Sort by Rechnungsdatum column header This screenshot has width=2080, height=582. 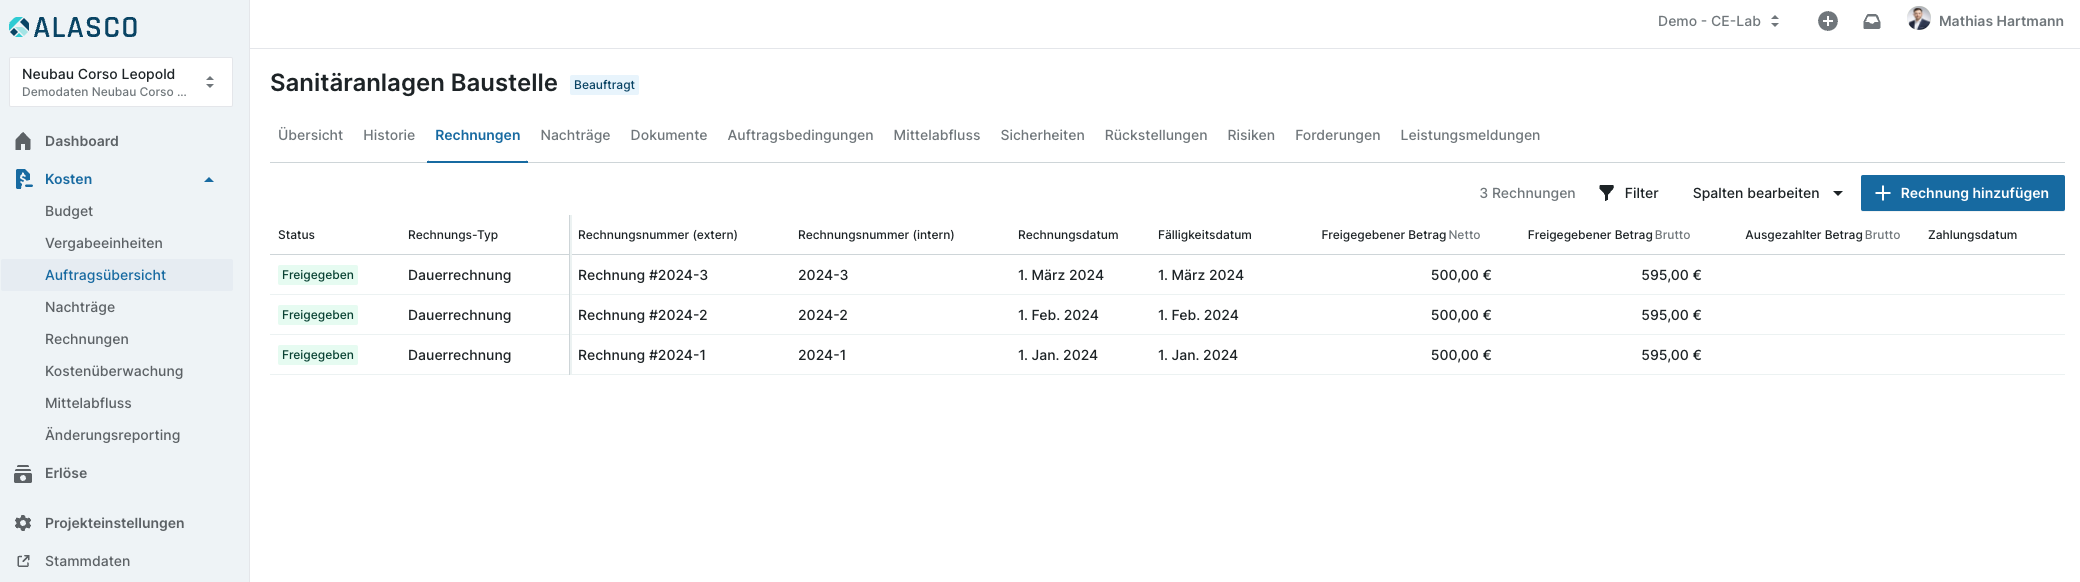[1067, 235]
